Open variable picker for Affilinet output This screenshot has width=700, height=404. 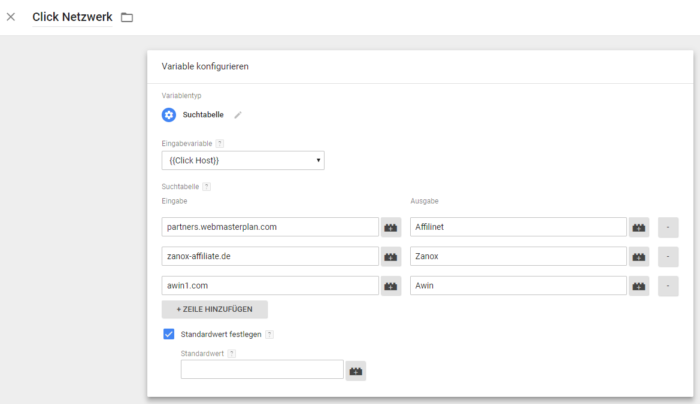click(639, 227)
